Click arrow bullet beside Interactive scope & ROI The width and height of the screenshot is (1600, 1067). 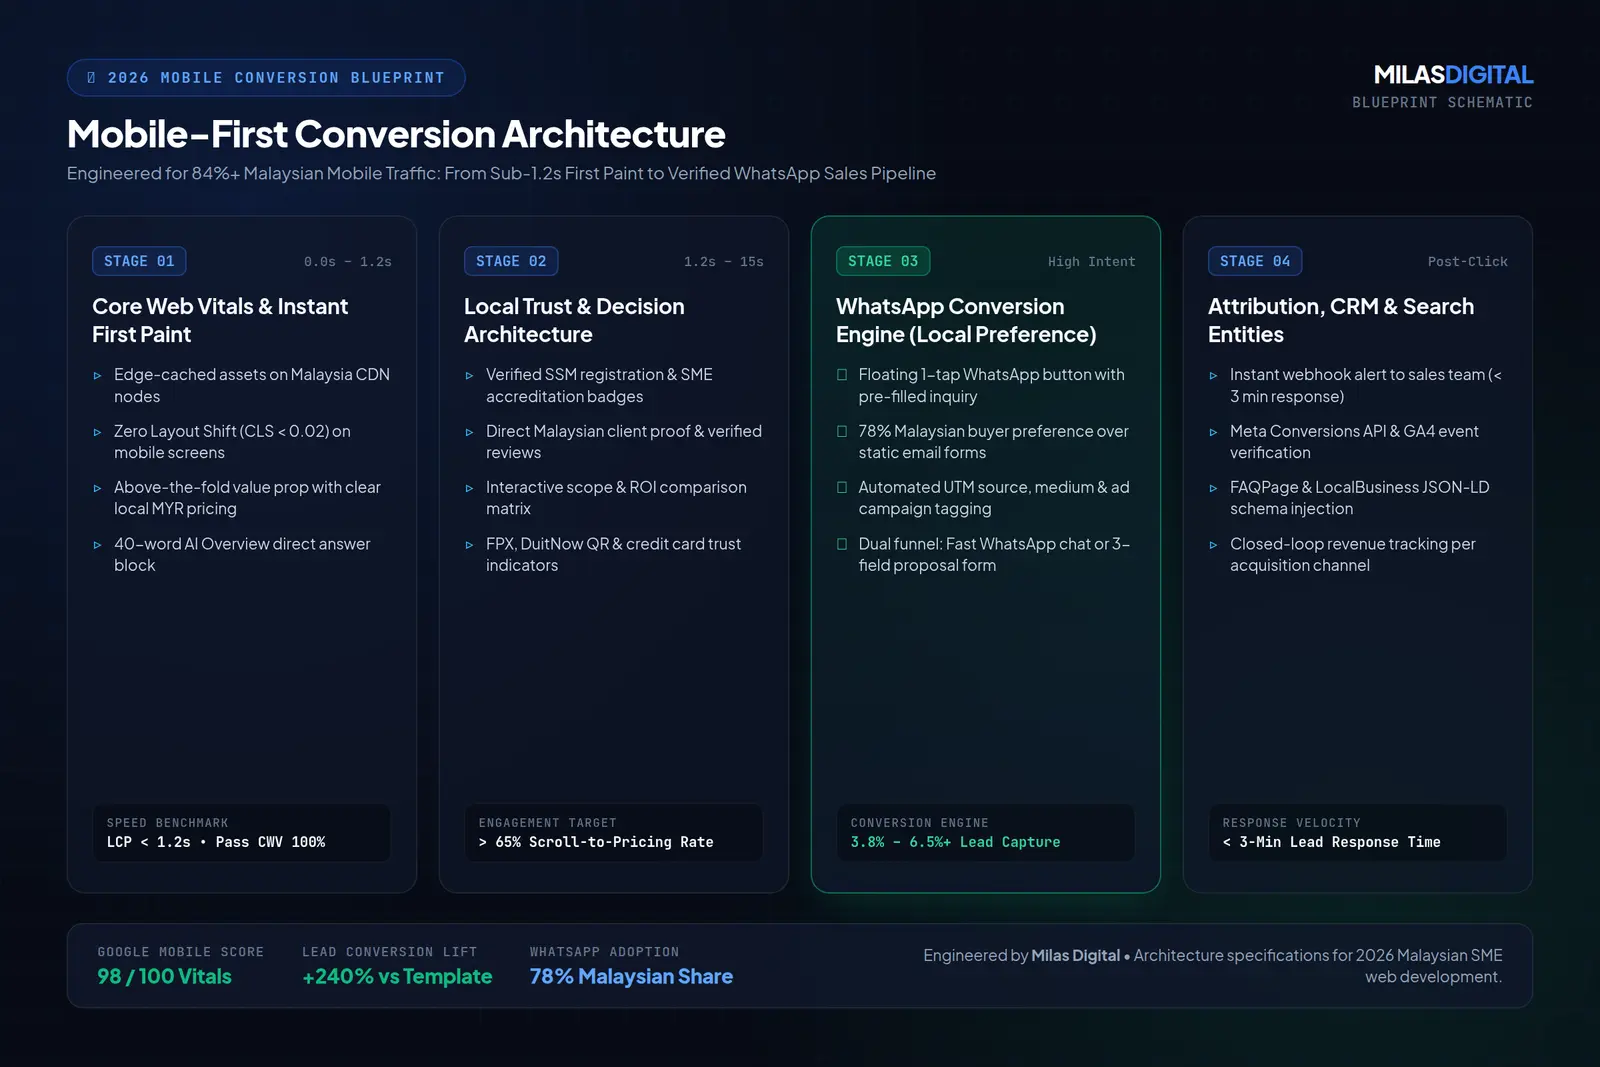(x=469, y=488)
